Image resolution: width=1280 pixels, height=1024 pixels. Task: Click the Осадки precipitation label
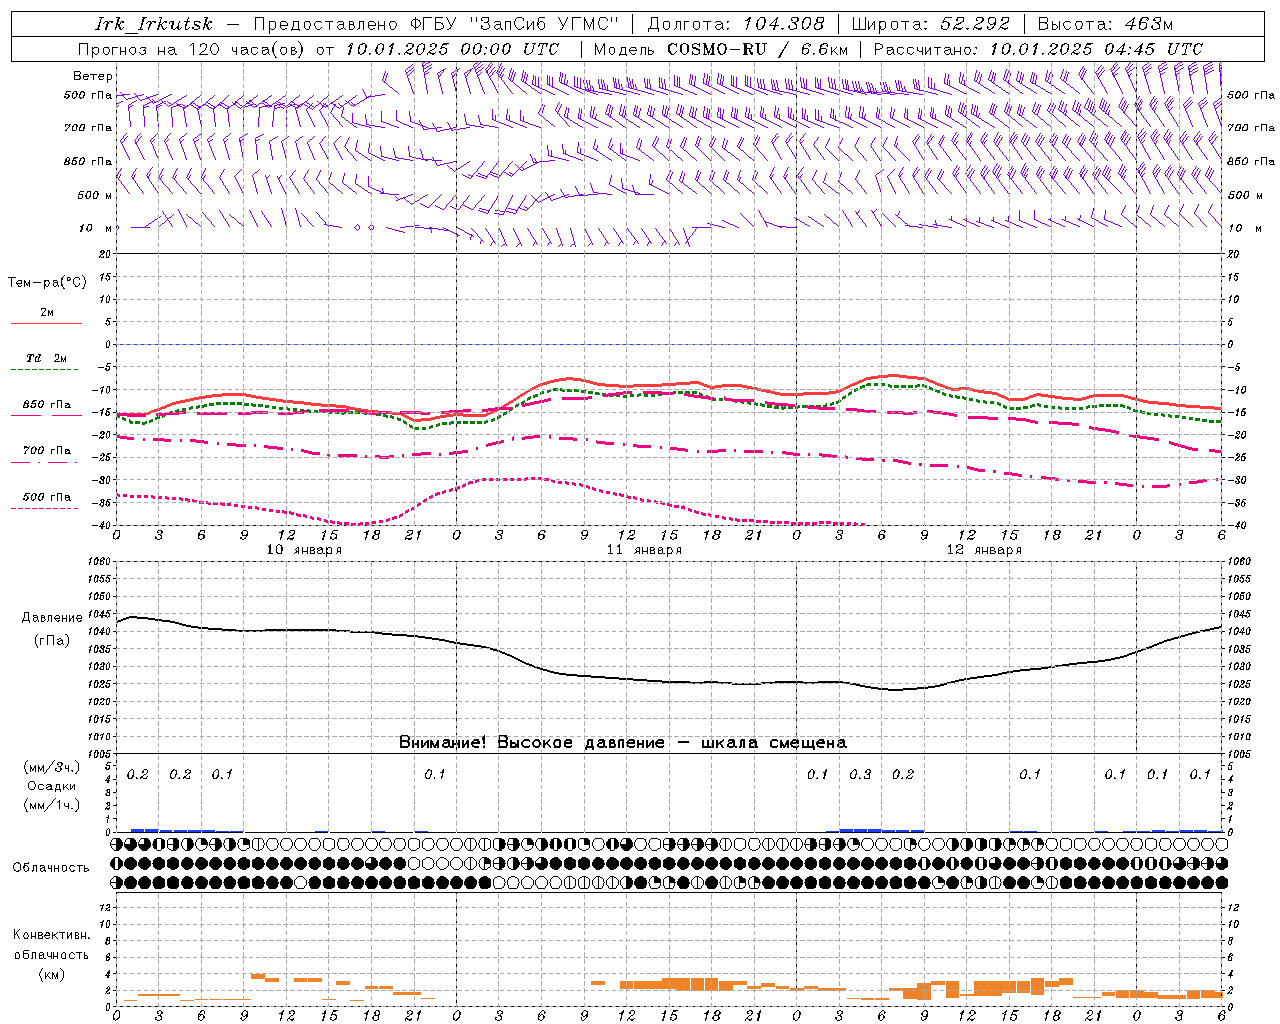[52, 786]
